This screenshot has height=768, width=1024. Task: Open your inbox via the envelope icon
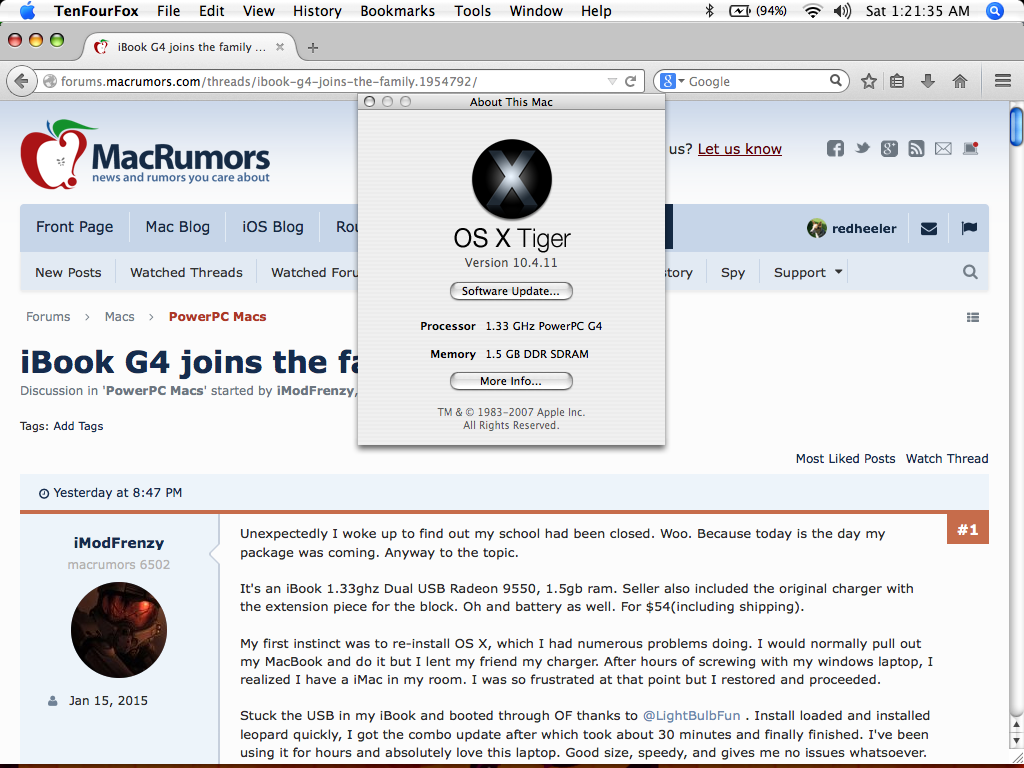[928, 228]
